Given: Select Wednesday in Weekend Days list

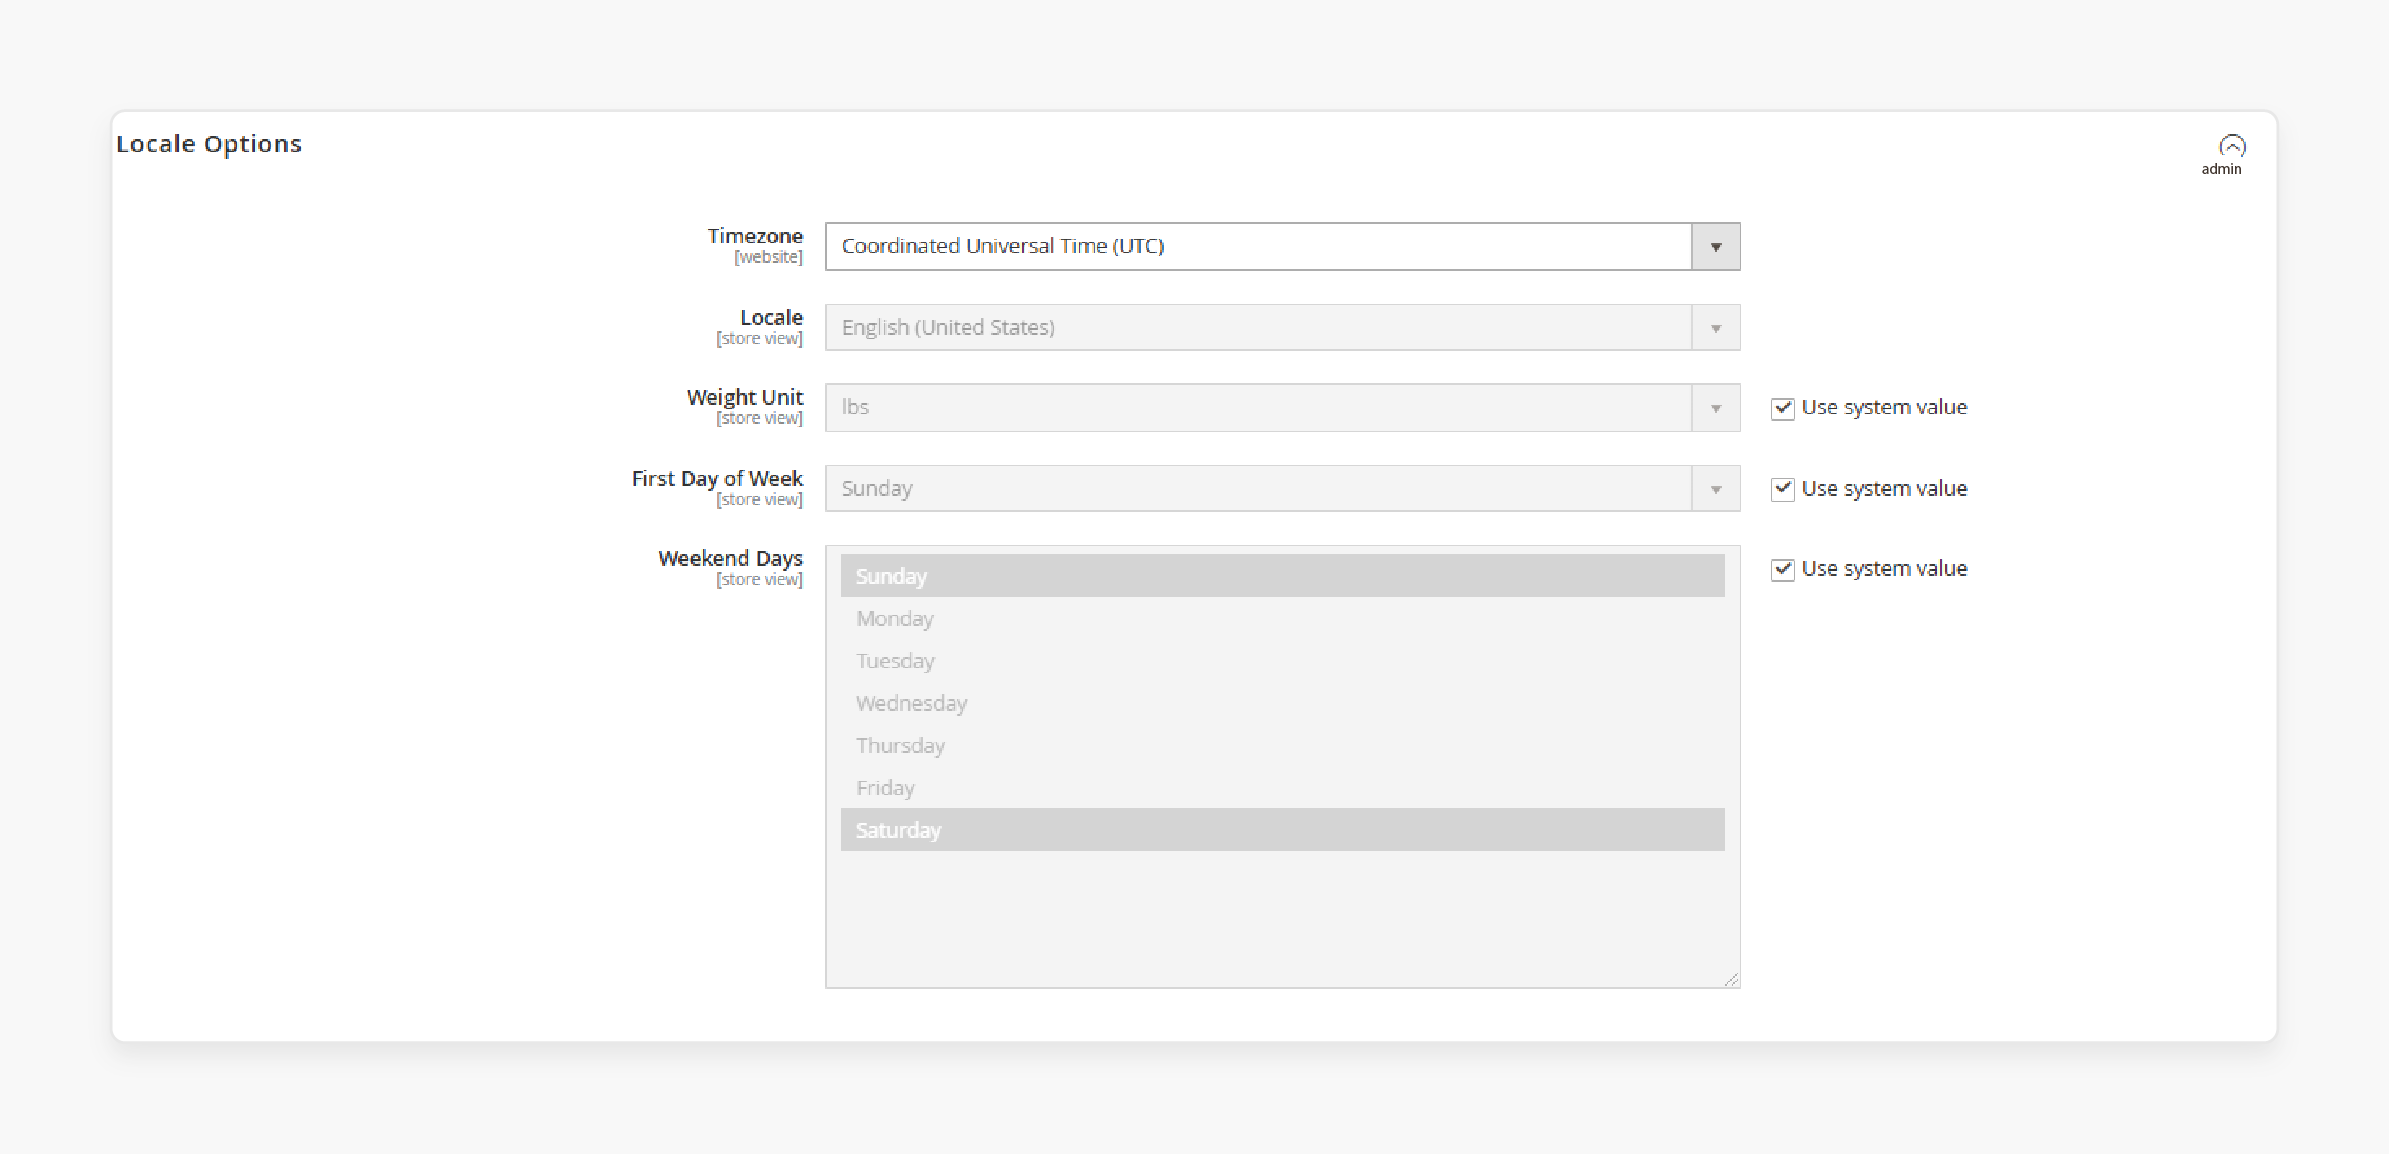Looking at the screenshot, I should (1282, 703).
